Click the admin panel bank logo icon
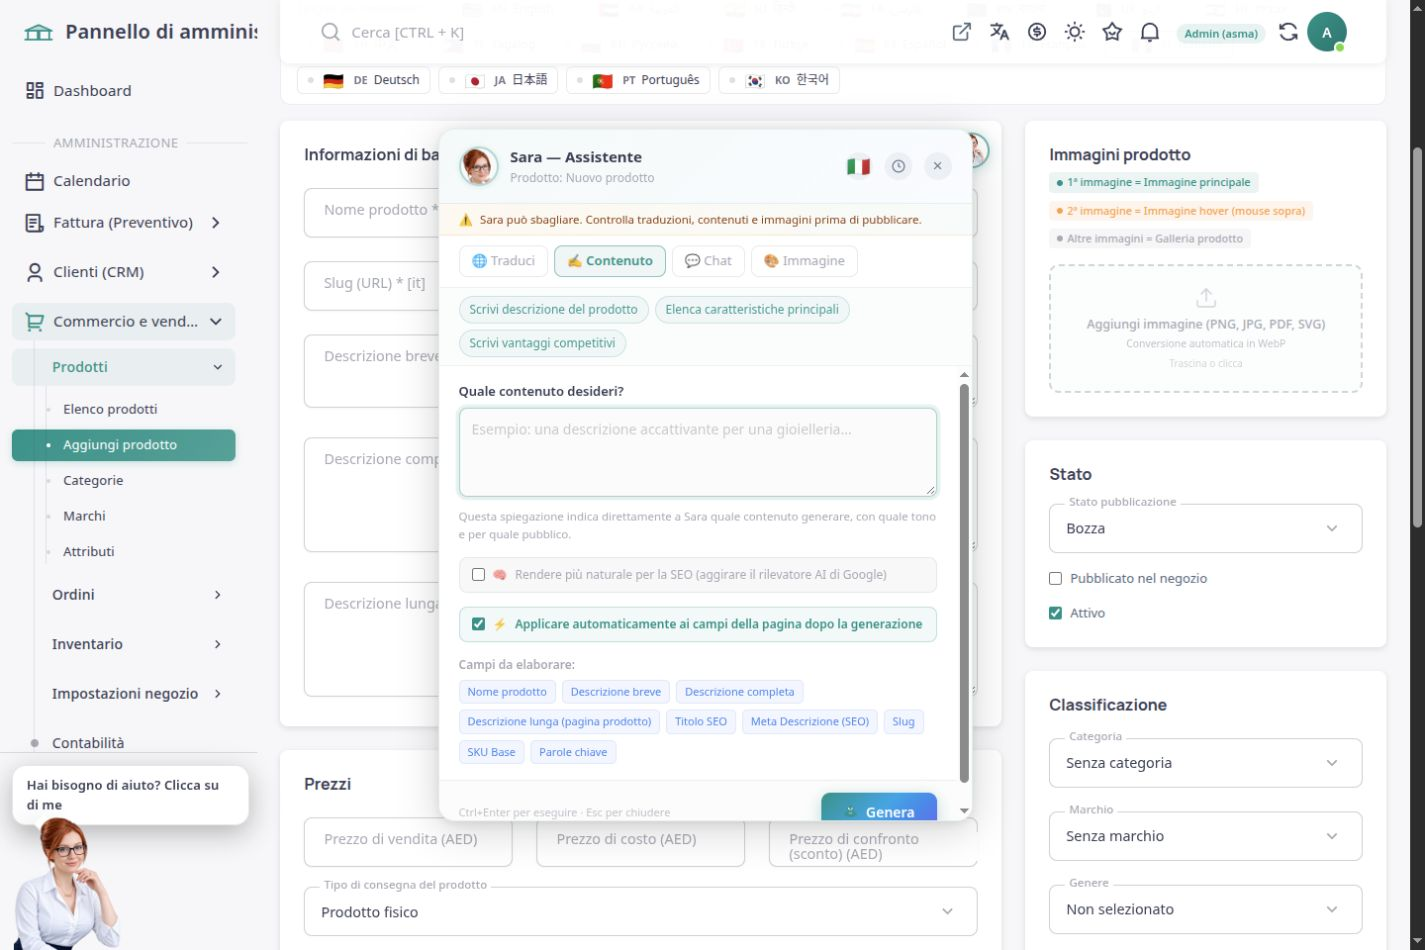1425x950 pixels. 39,32
